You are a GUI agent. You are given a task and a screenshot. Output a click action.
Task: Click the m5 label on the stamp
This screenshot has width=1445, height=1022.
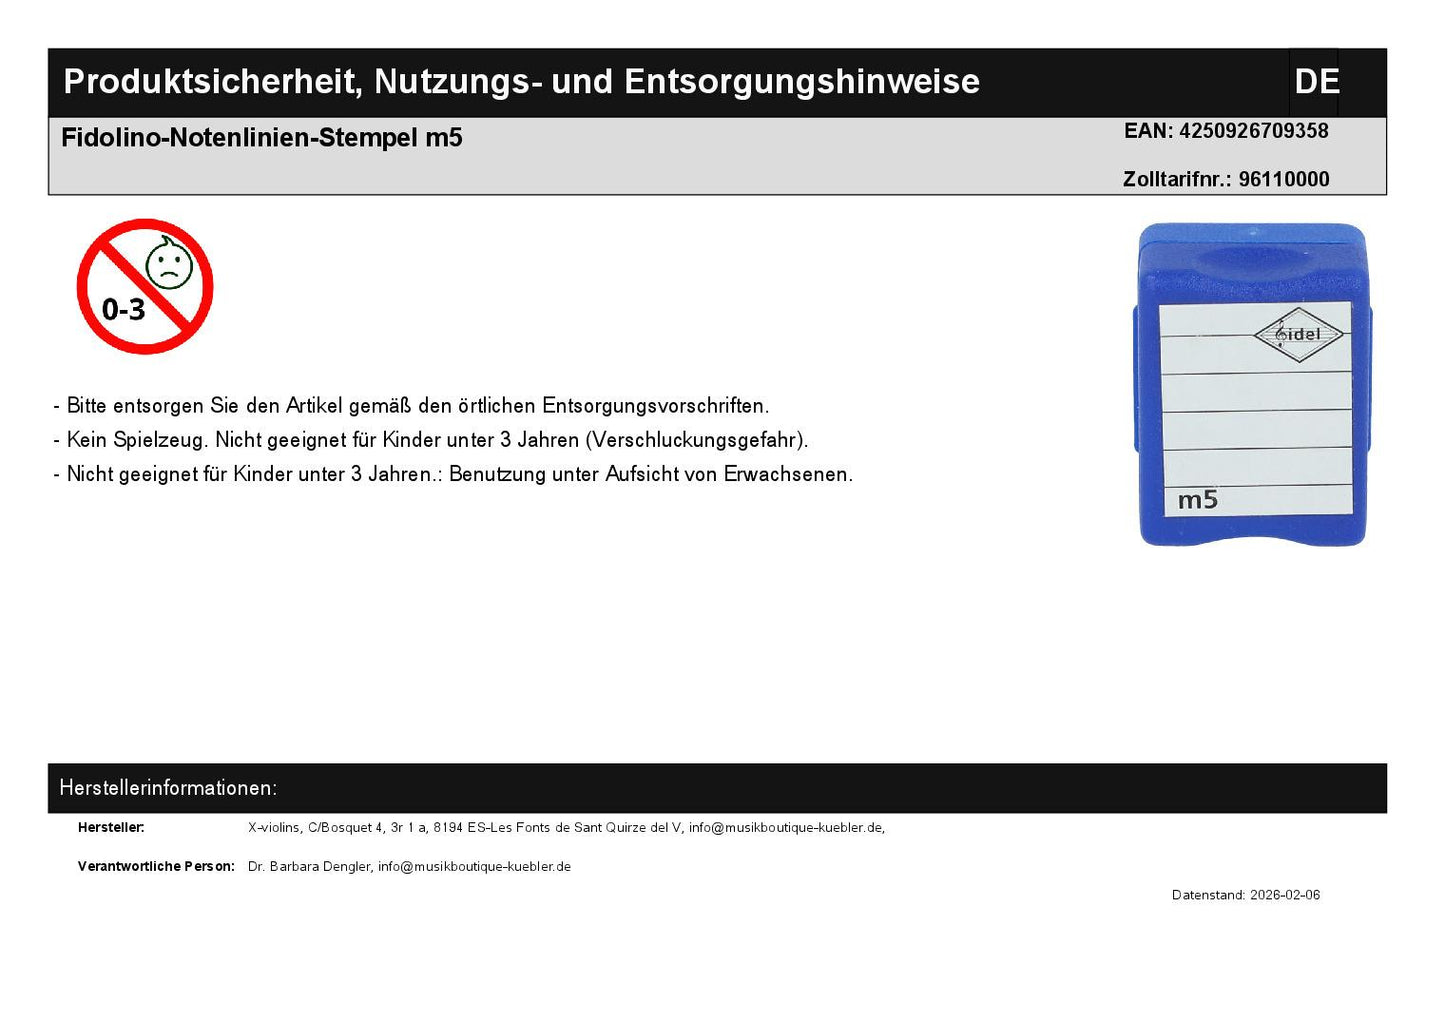tap(1197, 500)
